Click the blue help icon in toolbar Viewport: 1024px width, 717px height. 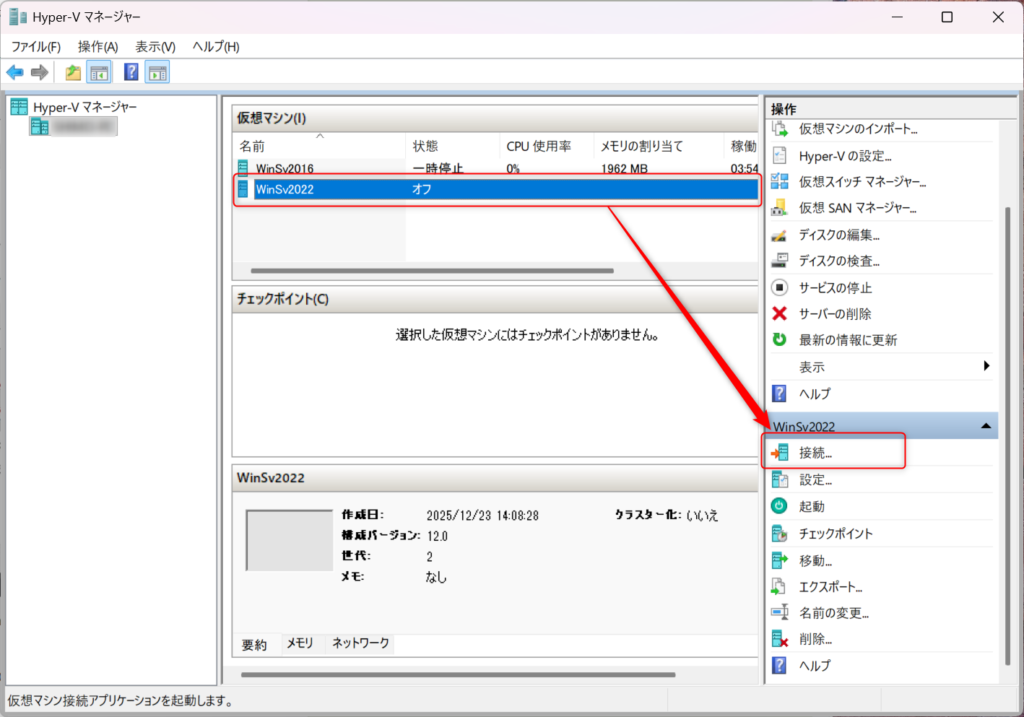[x=131, y=72]
